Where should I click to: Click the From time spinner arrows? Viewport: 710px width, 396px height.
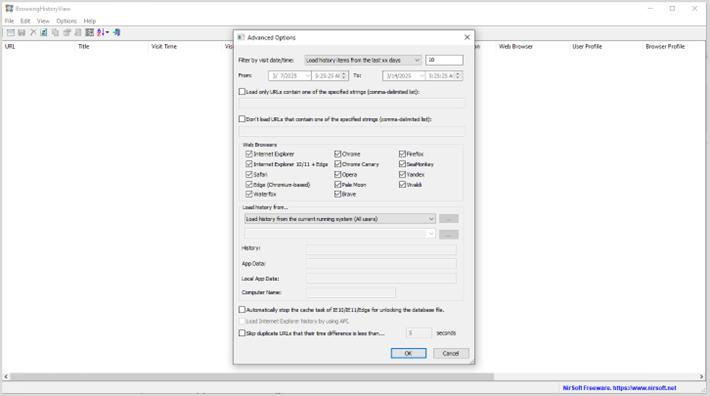click(344, 76)
